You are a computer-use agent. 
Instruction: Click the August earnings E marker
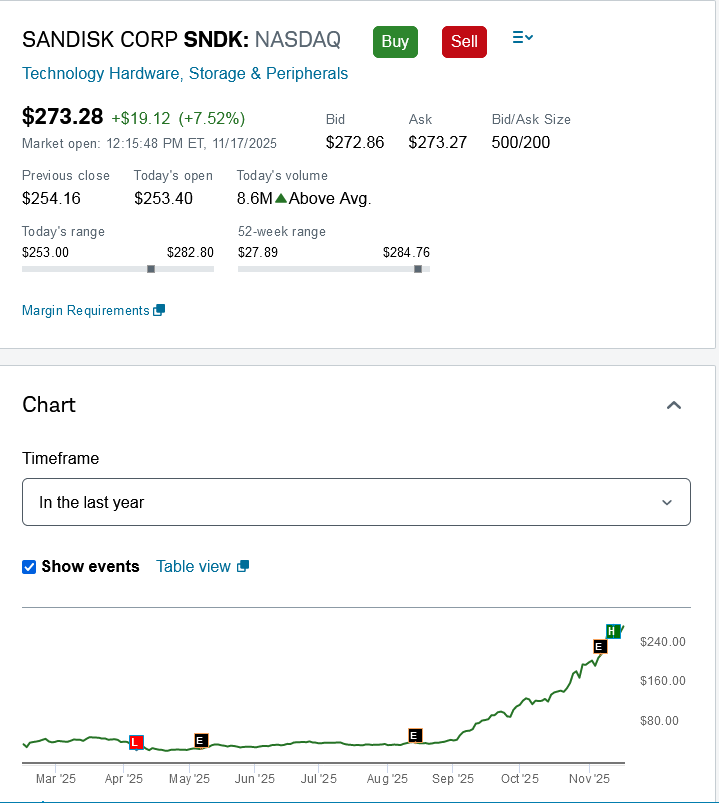[x=415, y=736]
